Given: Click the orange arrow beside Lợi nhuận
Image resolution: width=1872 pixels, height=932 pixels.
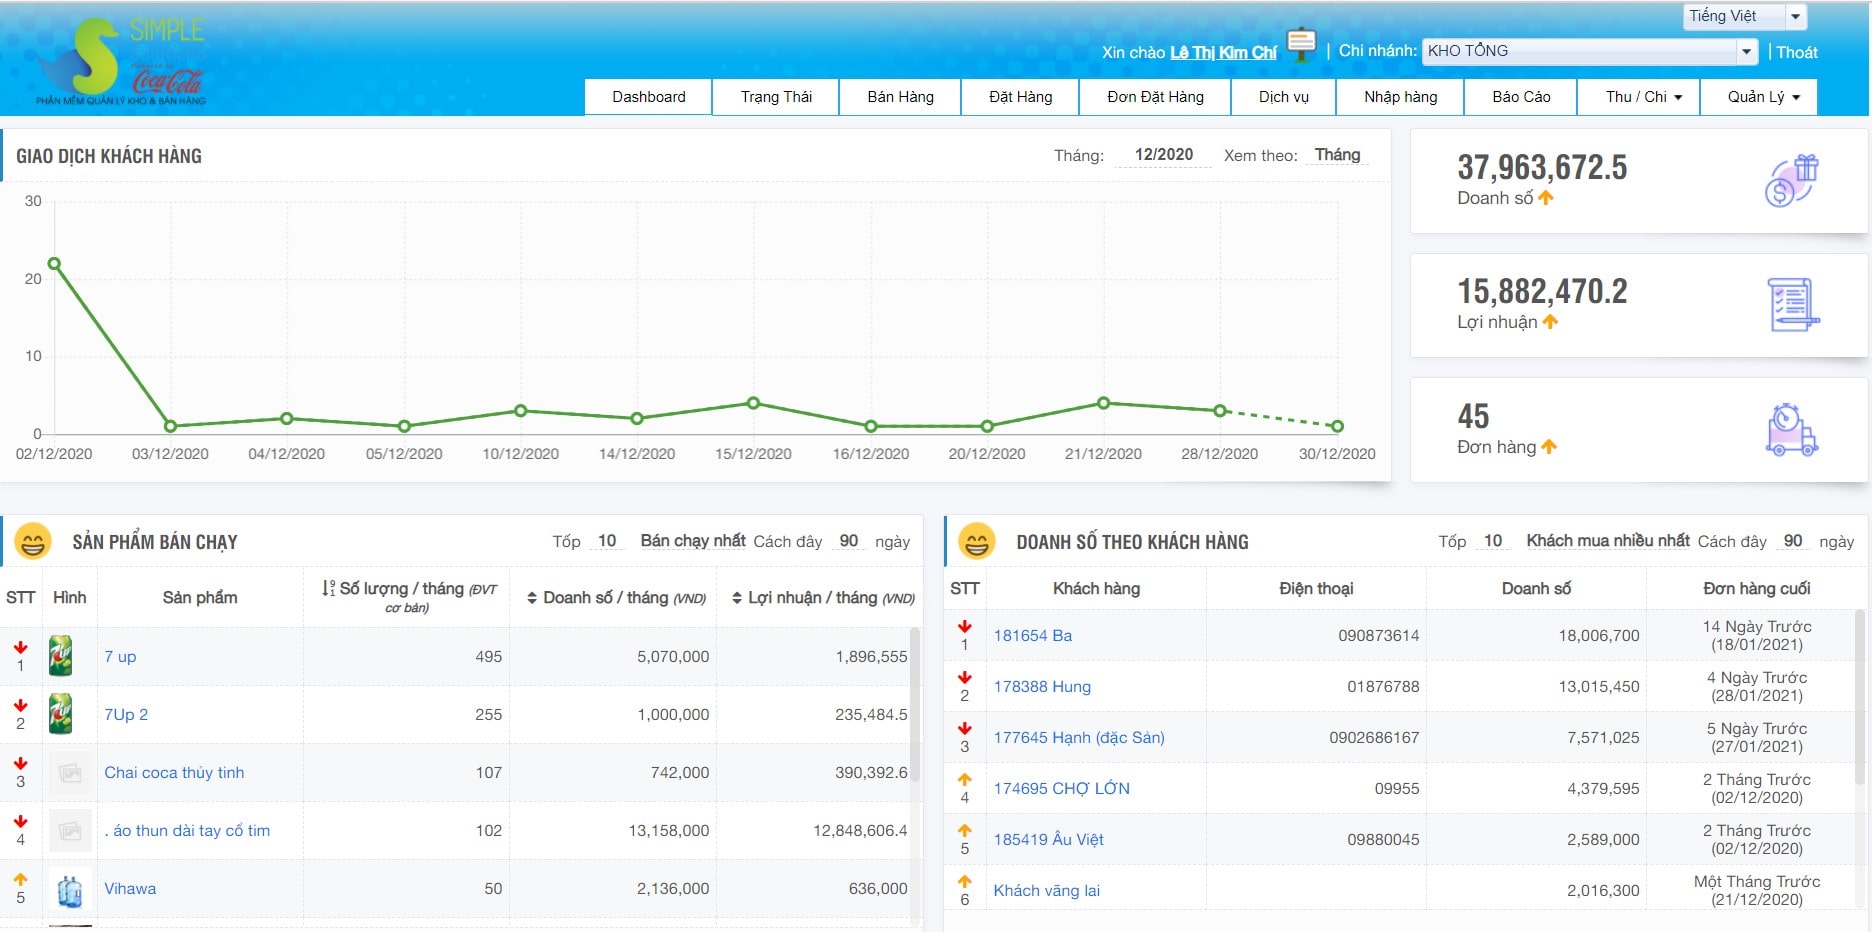Looking at the screenshot, I should [1550, 322].
